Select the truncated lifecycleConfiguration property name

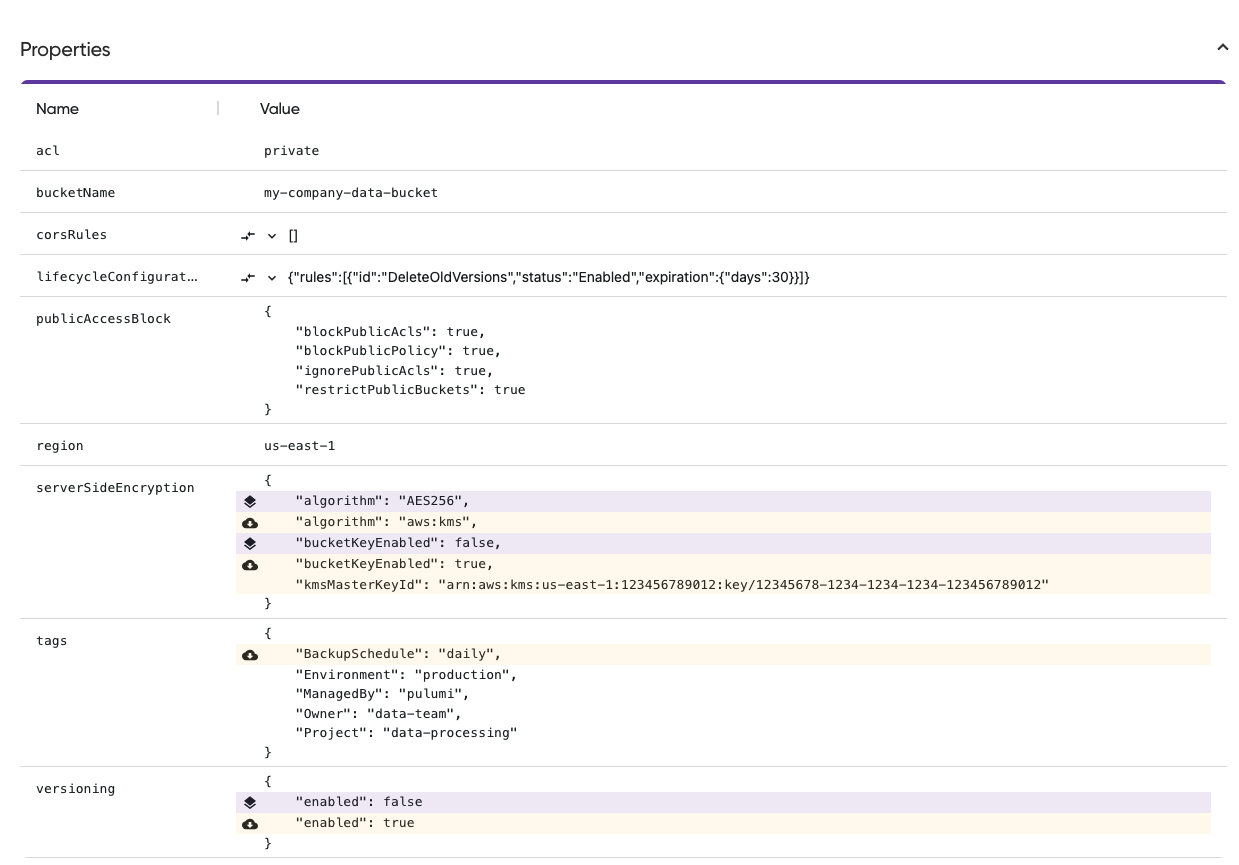coord(117,277)
